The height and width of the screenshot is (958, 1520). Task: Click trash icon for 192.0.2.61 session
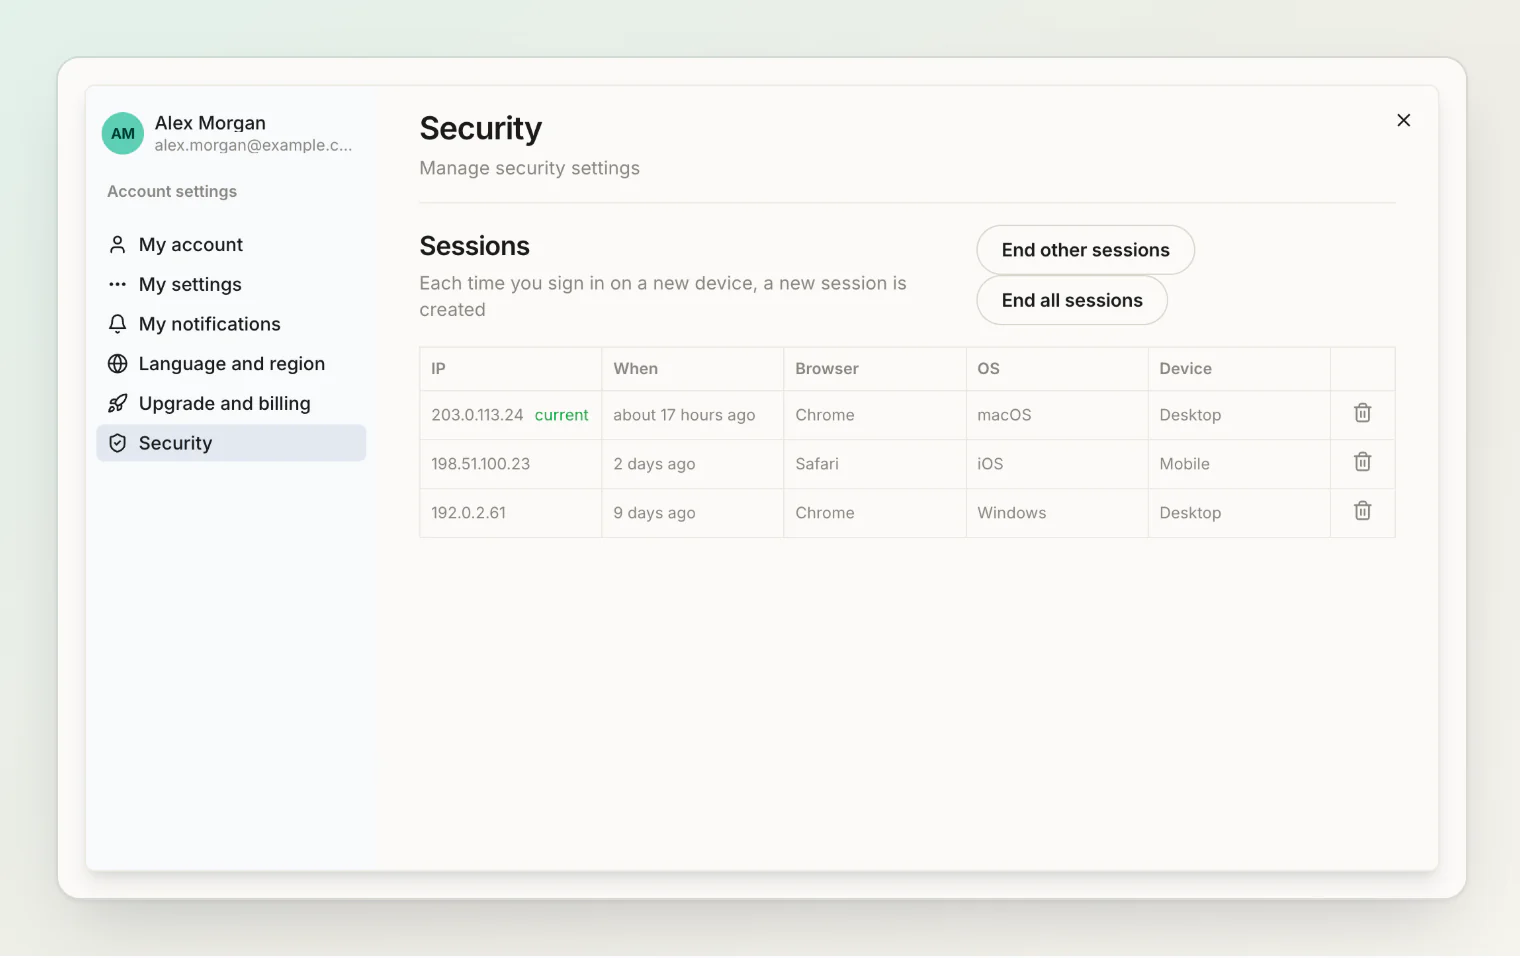point(1362,511)
